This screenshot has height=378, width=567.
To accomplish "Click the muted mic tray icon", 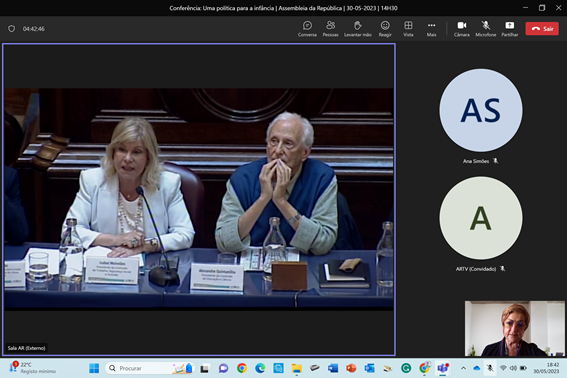I will (x=490, y=368).
